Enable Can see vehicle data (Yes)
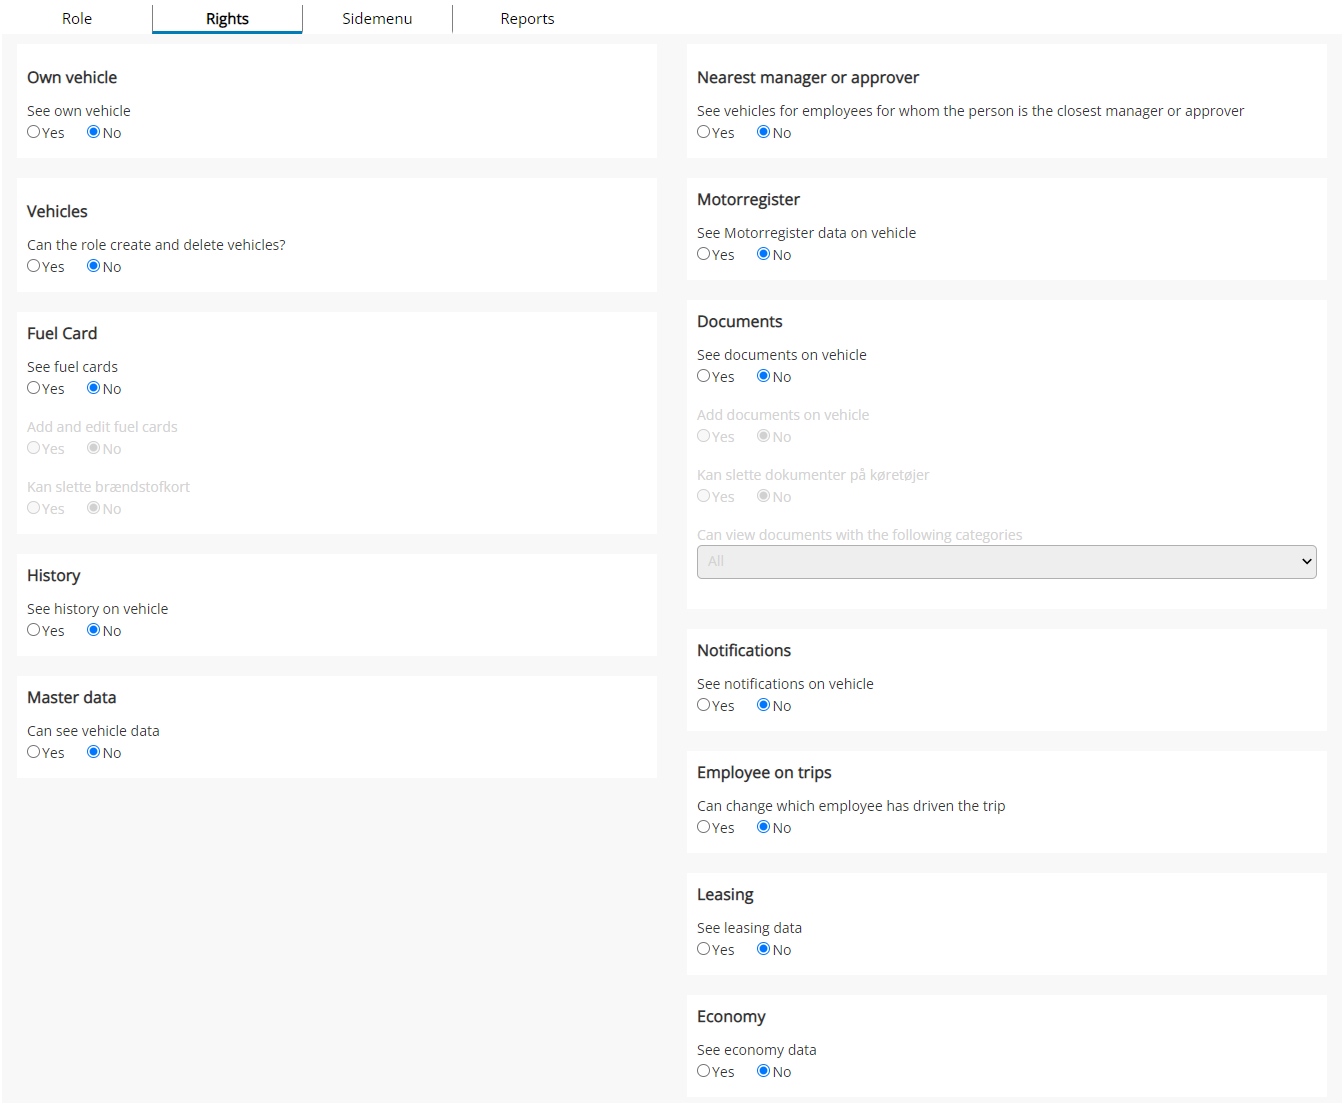1344x1103 pixels. tap(34, 752)
